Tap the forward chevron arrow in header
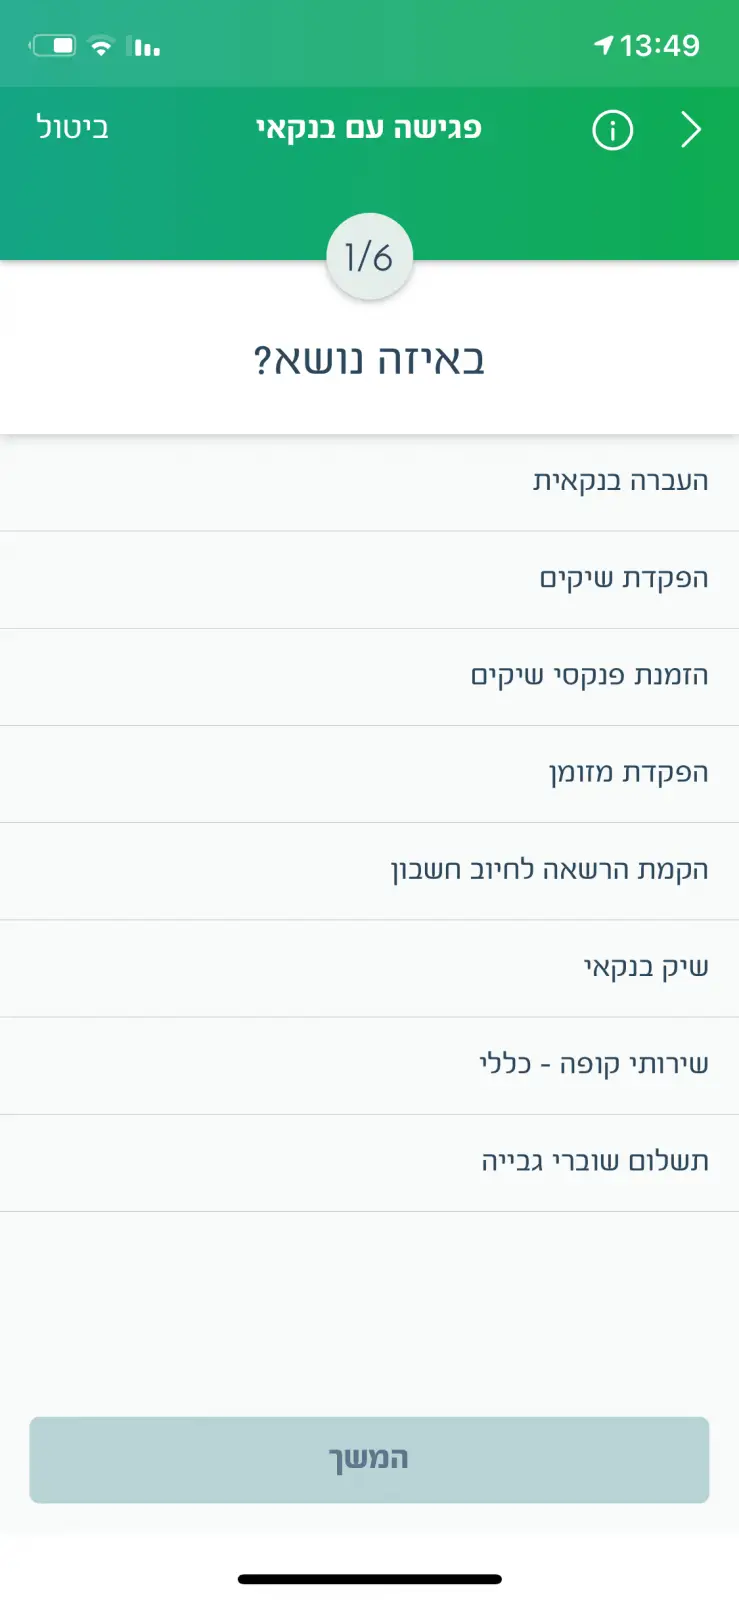Image resolution: width=739 pixels, height=1600 pixels. coord(691,130)
